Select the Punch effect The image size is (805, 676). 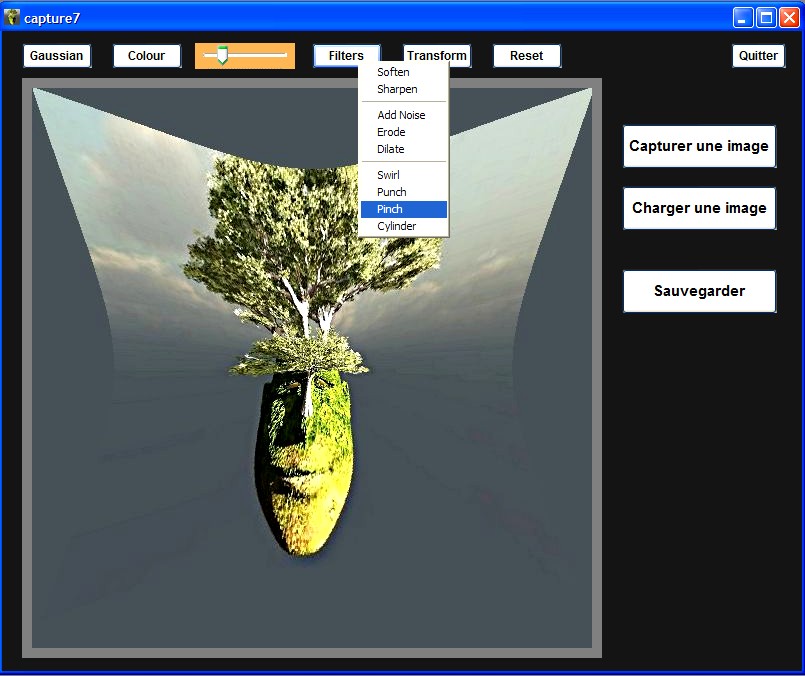coord(404,192)
